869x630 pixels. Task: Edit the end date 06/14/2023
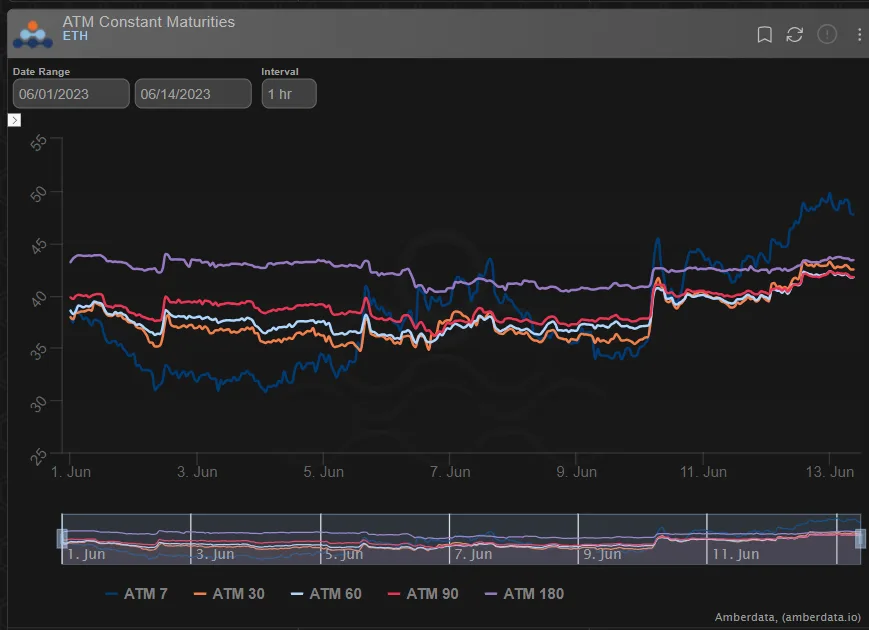[193, 94]
